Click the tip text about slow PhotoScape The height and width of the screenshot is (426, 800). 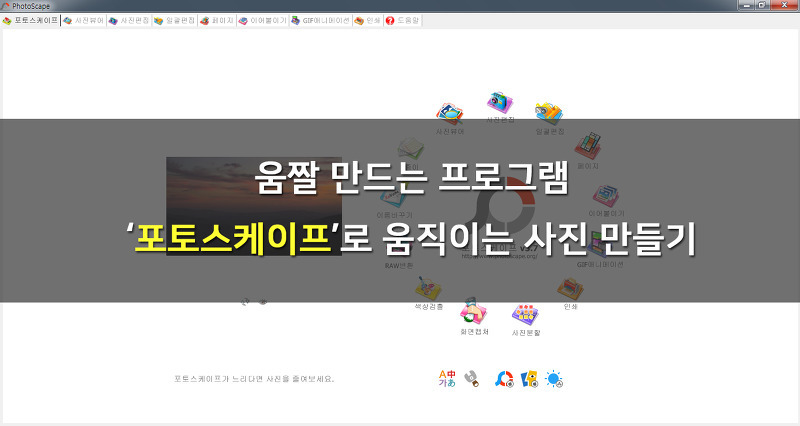point(254,379)
